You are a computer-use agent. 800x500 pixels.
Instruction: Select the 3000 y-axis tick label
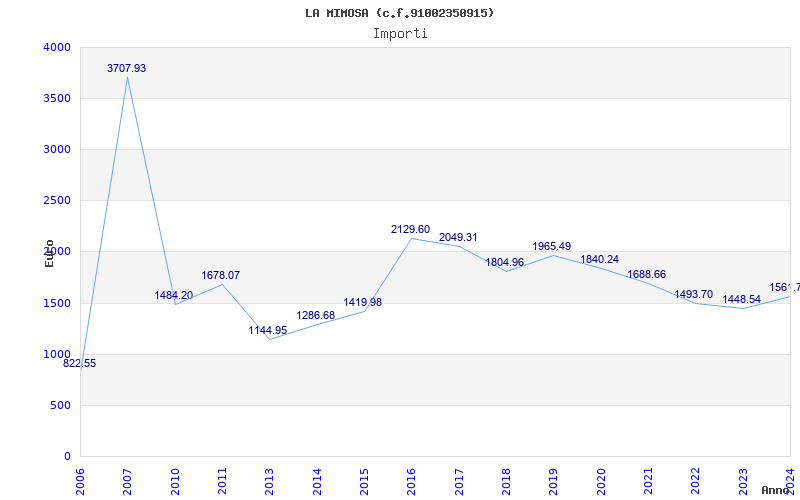coord(57,149)
